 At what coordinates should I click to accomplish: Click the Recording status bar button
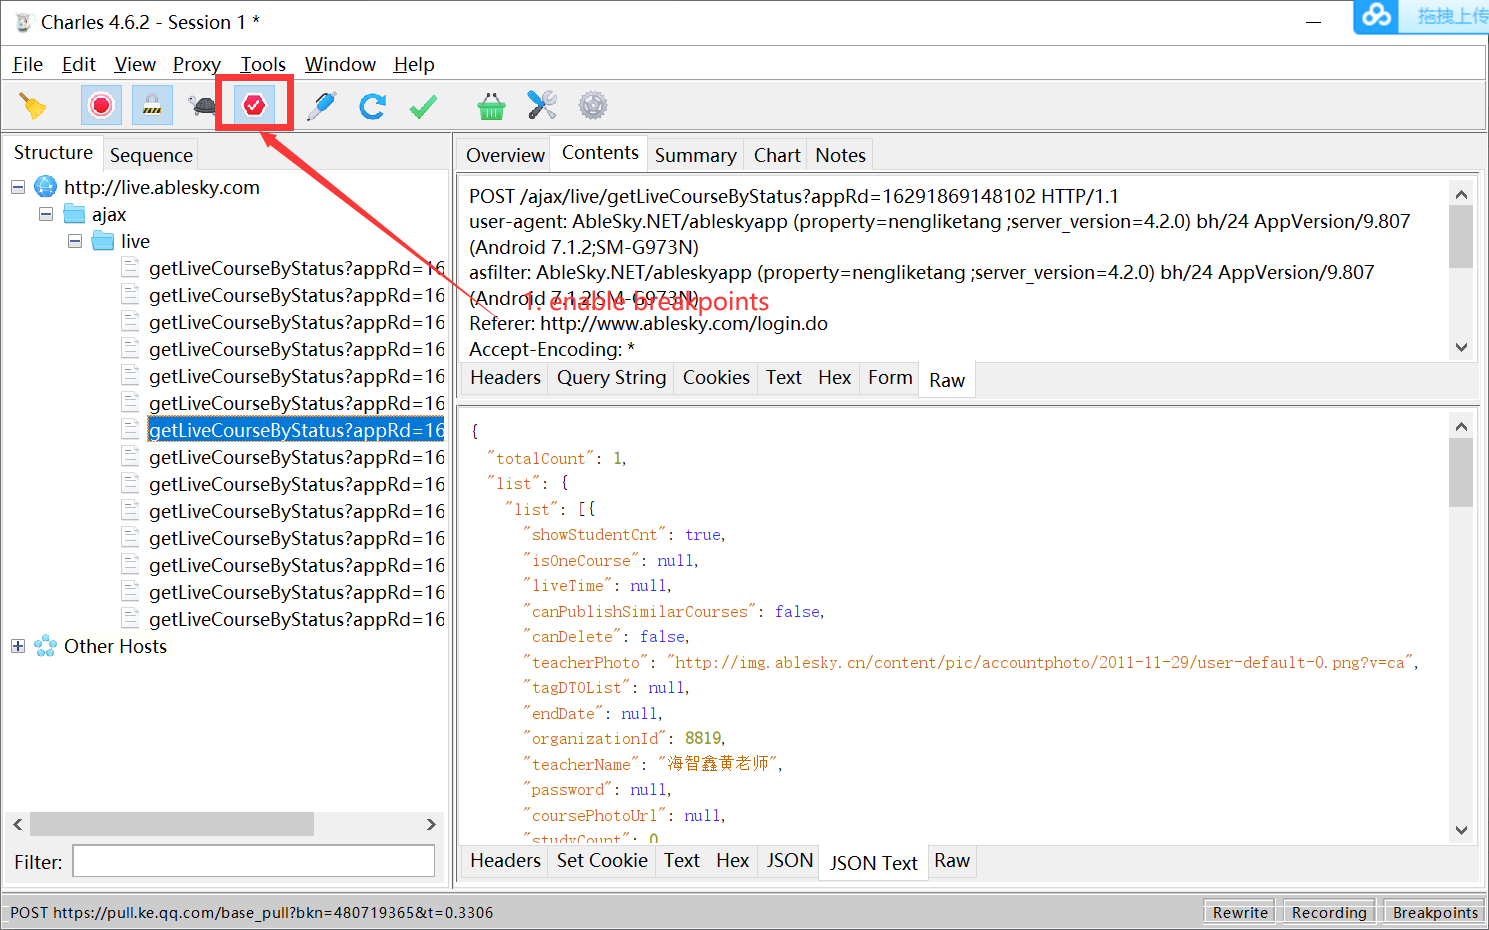coord(1329,912)
